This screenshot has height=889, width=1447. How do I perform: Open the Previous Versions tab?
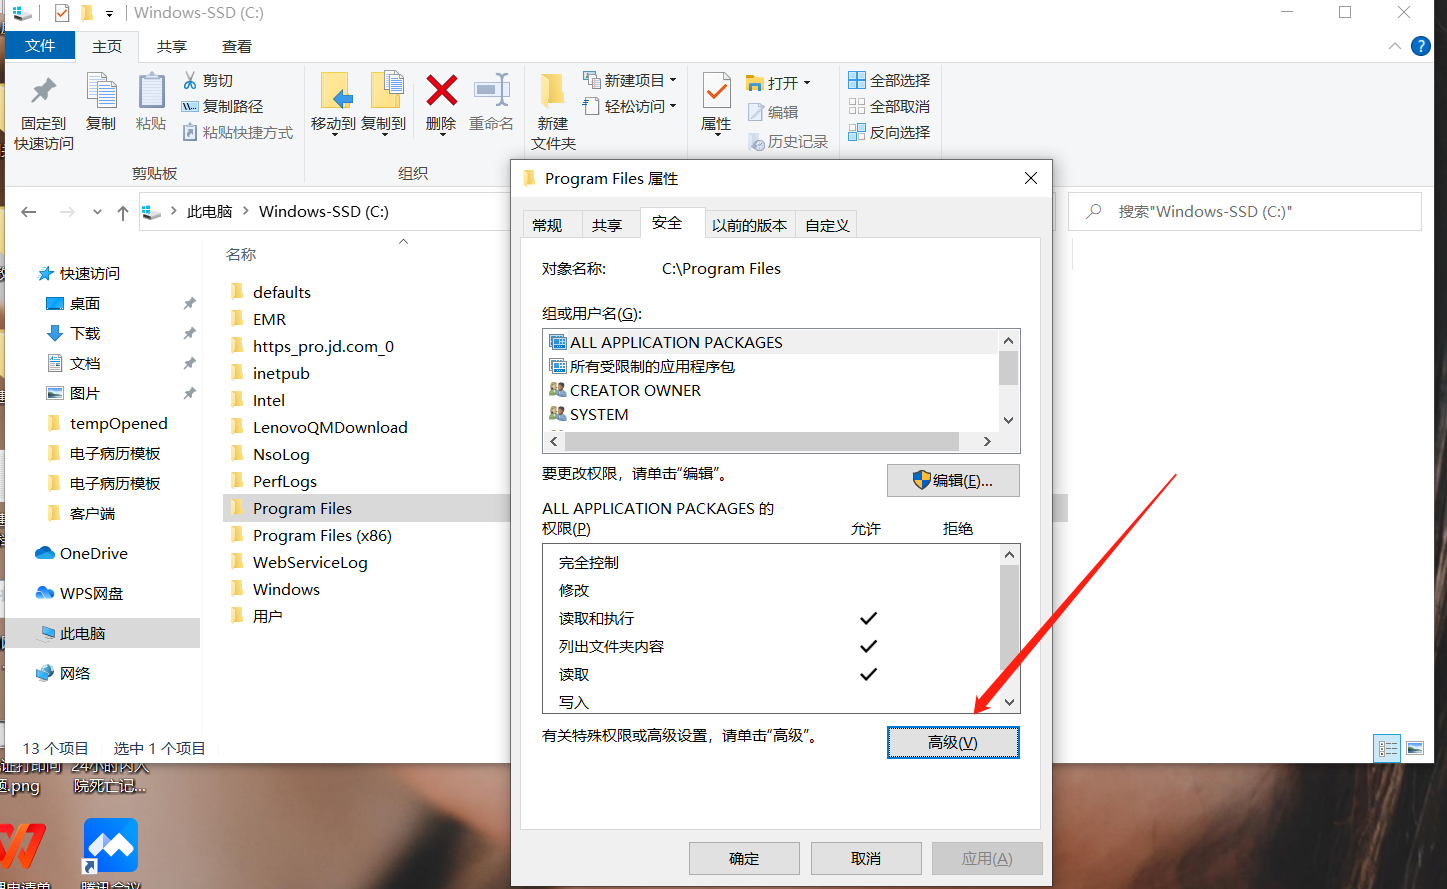click(749, 225)
